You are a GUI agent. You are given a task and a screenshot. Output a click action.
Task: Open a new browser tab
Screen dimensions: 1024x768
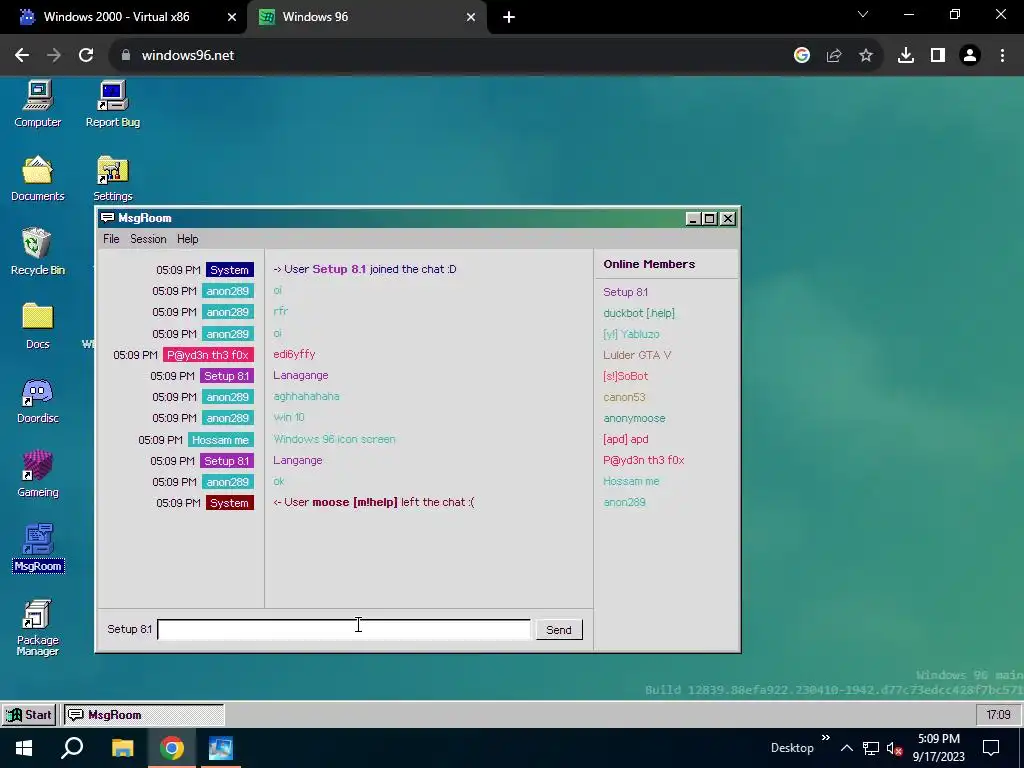509,17
